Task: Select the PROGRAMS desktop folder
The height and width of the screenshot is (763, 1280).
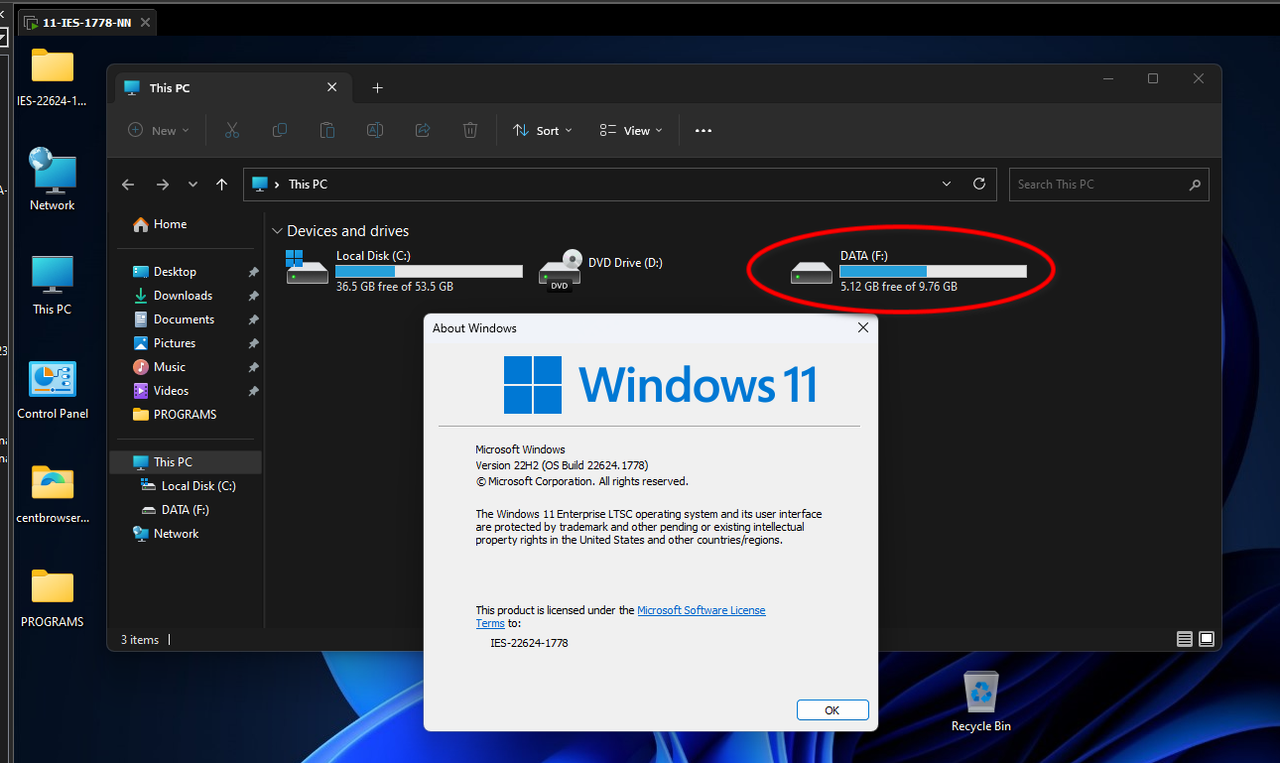Action: pos(52,598)
